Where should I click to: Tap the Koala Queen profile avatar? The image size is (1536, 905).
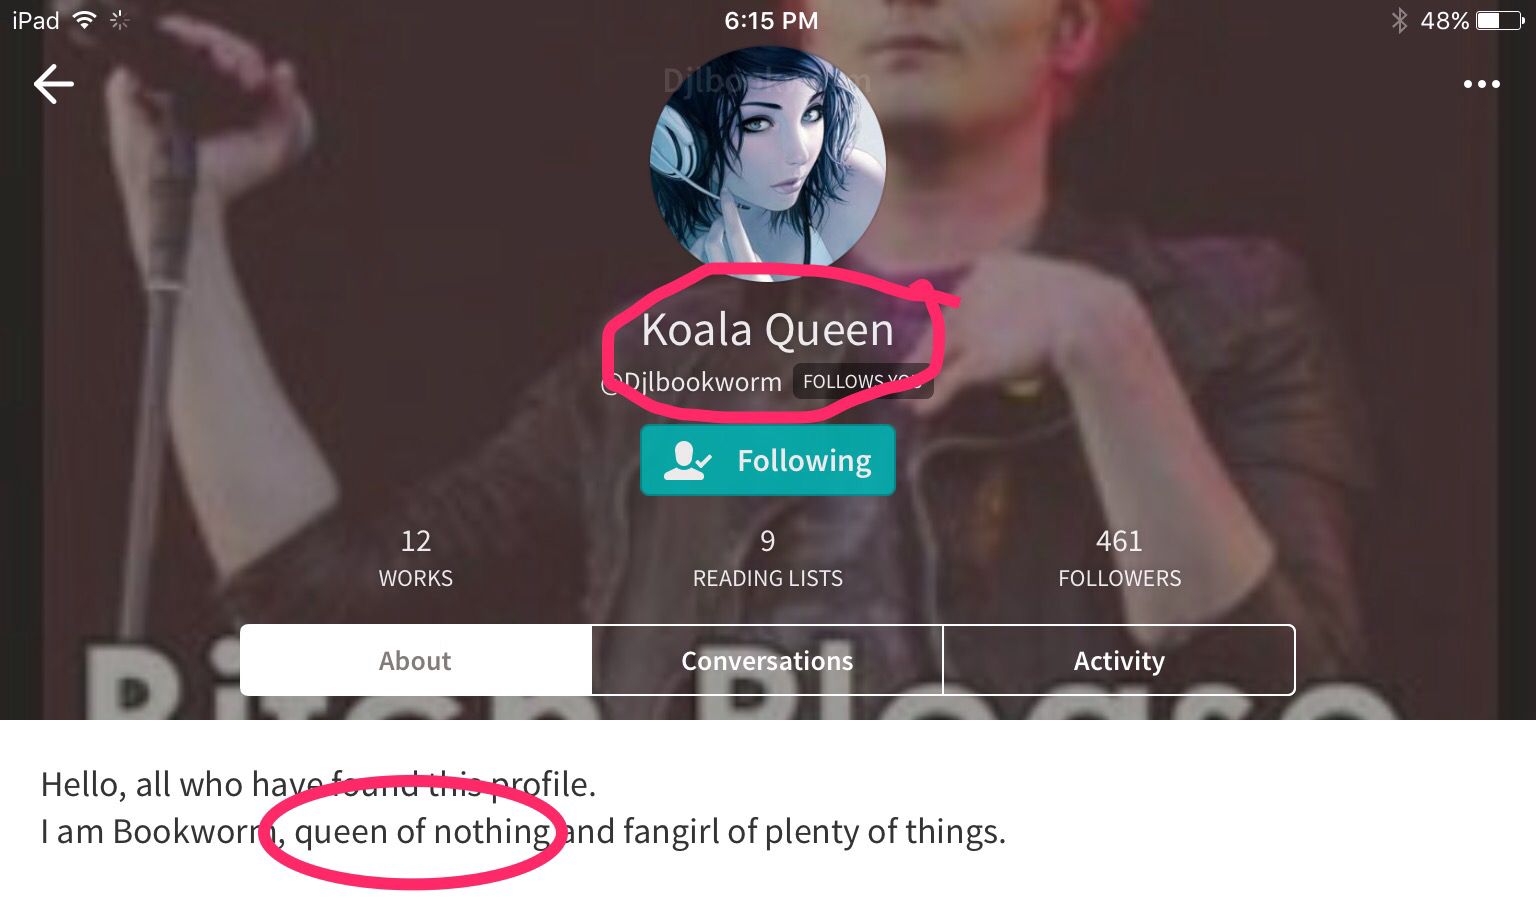[767, 163]
